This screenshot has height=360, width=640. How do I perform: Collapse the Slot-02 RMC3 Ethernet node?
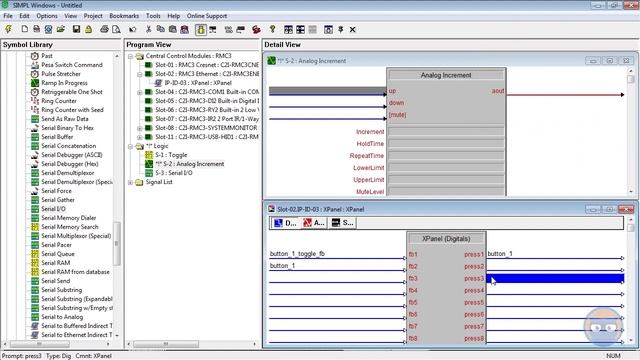coord(140,74)
